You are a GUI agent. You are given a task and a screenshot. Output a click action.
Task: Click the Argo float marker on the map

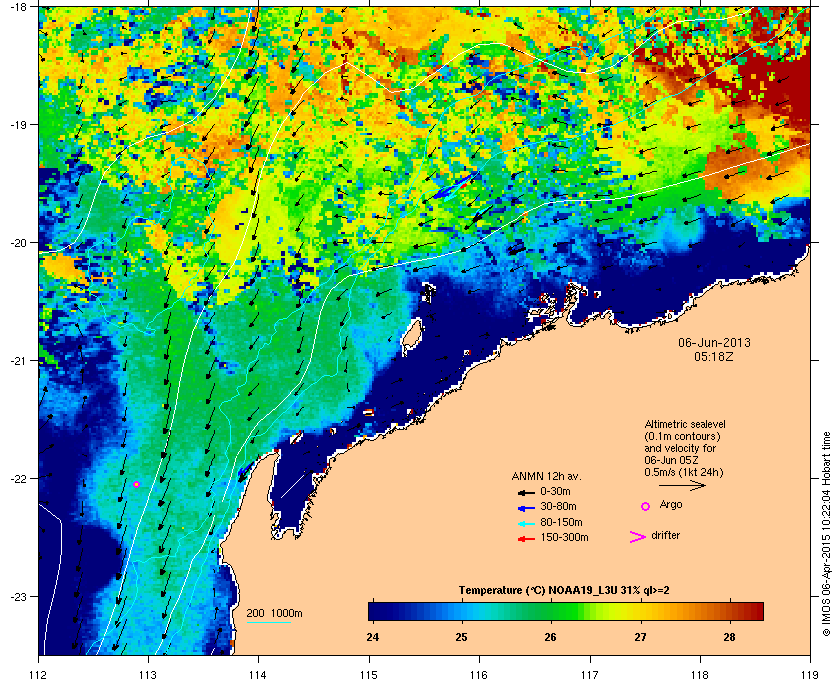click(x=136, y=484)
